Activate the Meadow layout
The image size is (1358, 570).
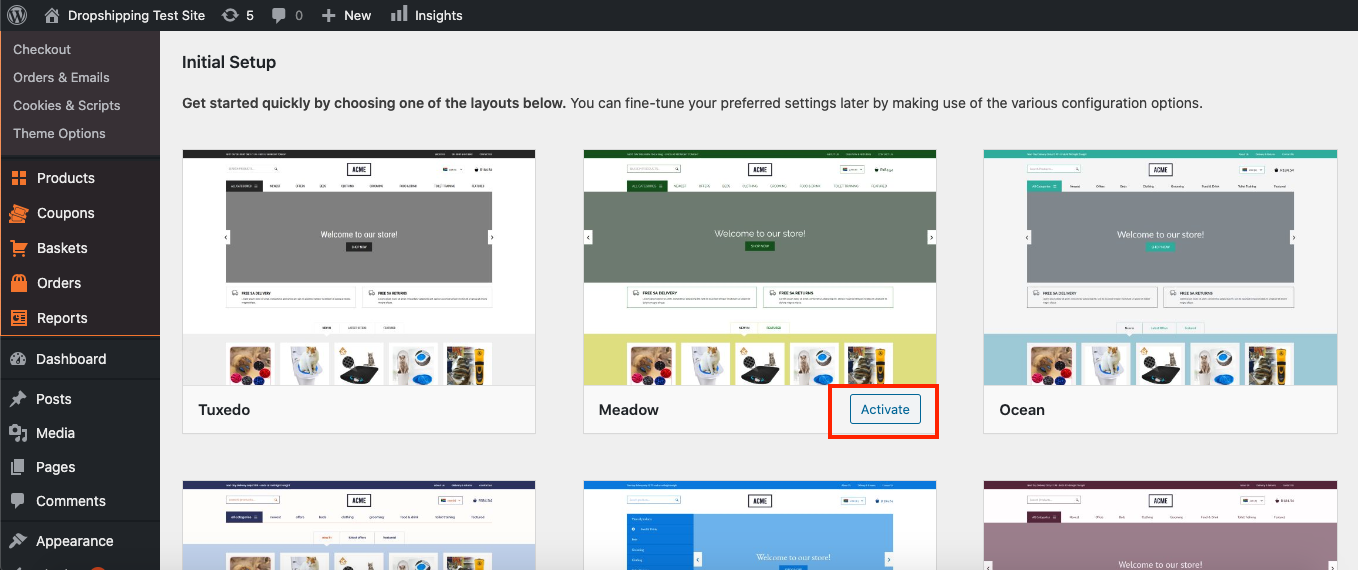[885, 409]
